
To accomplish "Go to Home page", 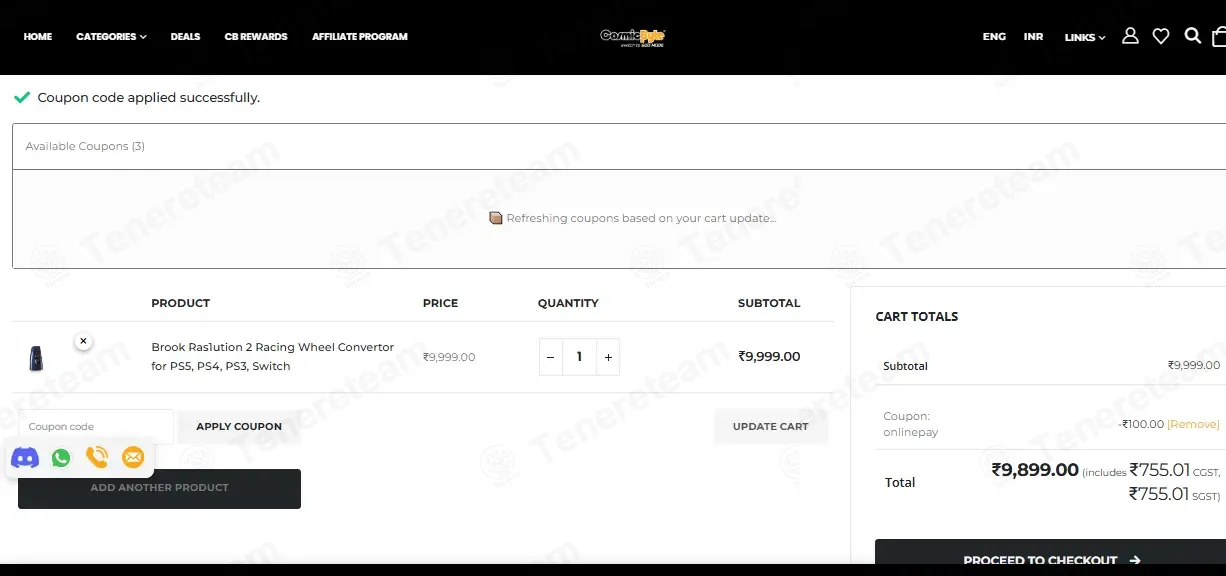I will (38, 37).
